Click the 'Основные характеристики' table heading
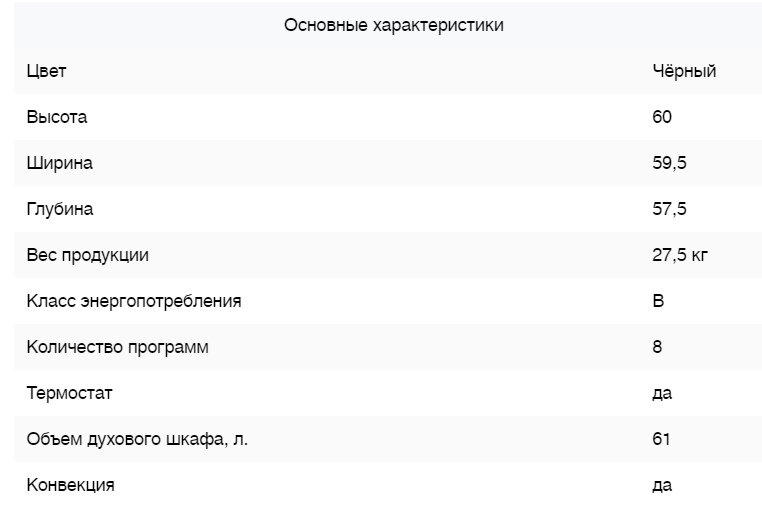The image size is (762, 506). 393,25
